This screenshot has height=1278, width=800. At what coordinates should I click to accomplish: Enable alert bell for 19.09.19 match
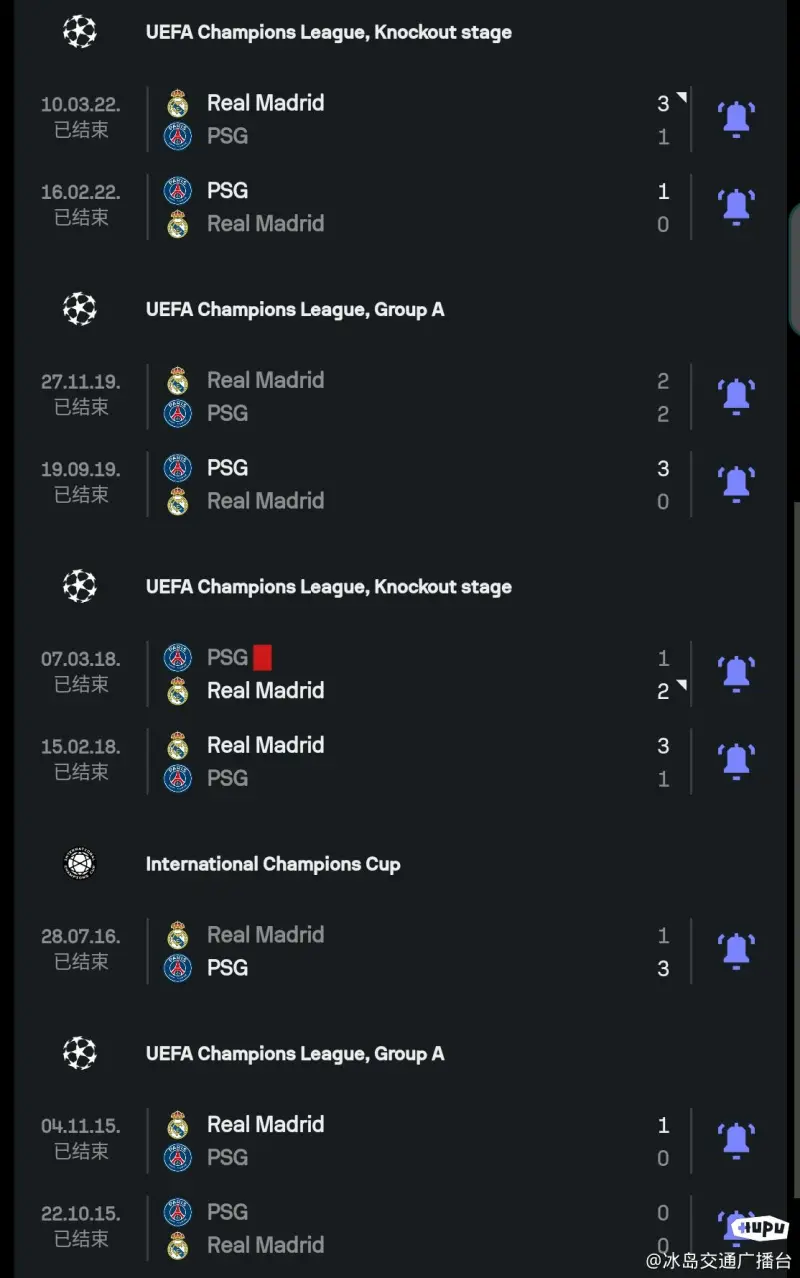pyautogui.click(x=736, y=484)
